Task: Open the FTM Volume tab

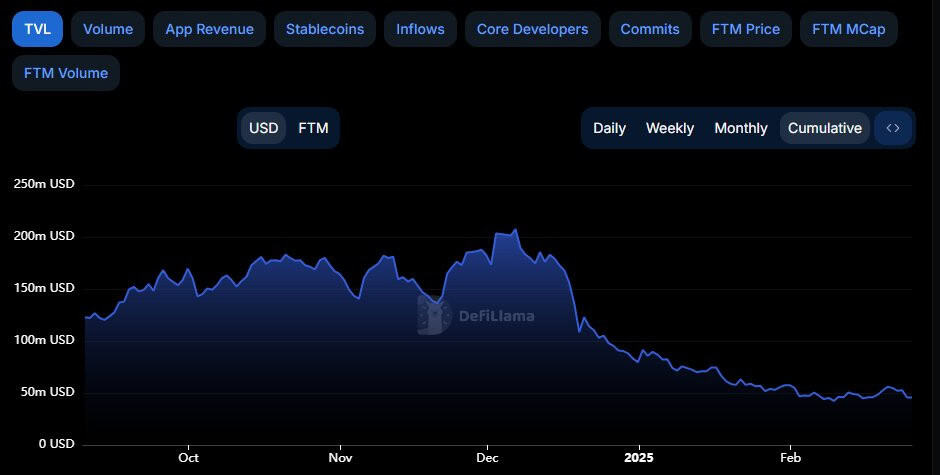Action: coord(66,73)
